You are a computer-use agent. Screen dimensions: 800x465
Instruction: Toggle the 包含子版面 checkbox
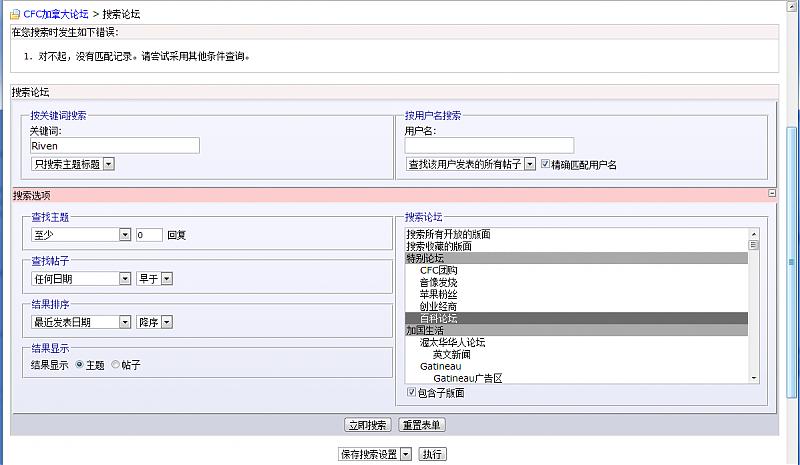(411, 393)
